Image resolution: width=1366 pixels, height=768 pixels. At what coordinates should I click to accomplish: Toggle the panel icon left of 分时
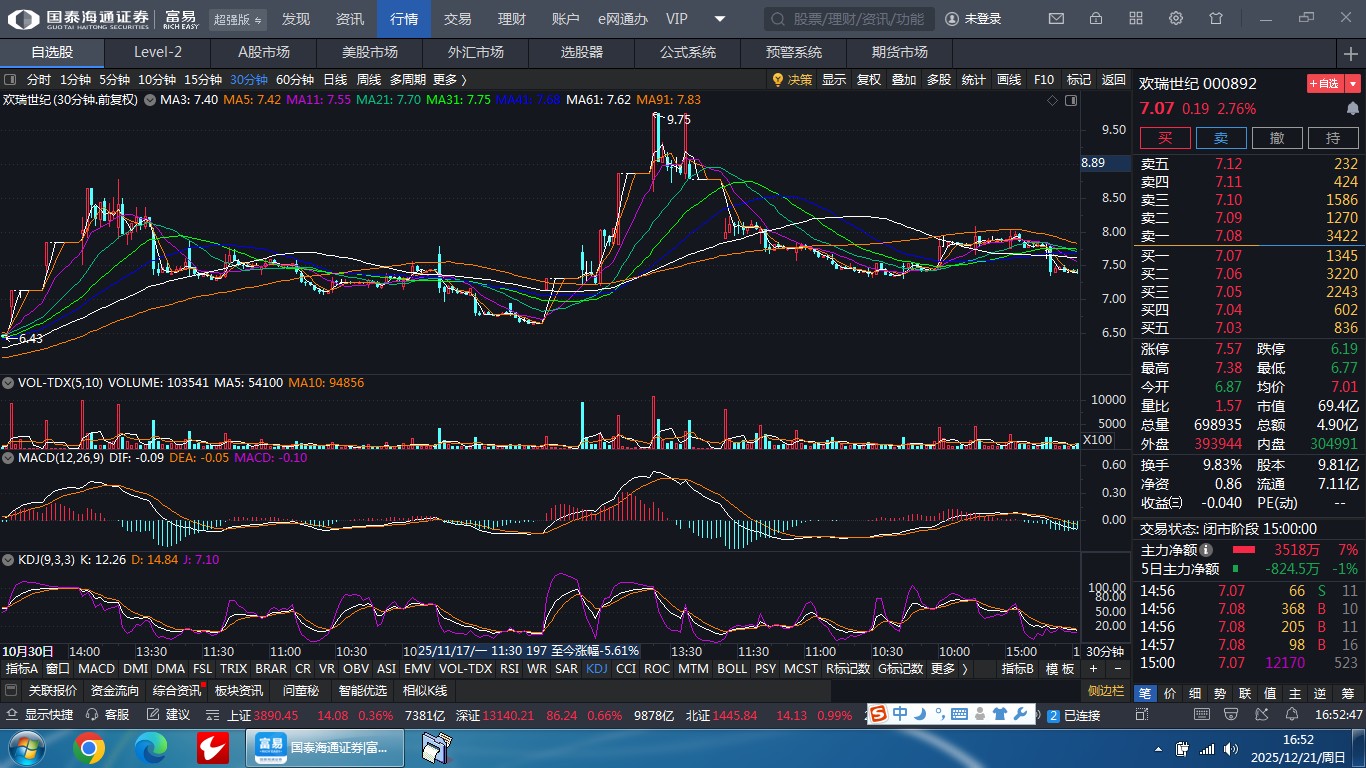(x=10, y=80)
